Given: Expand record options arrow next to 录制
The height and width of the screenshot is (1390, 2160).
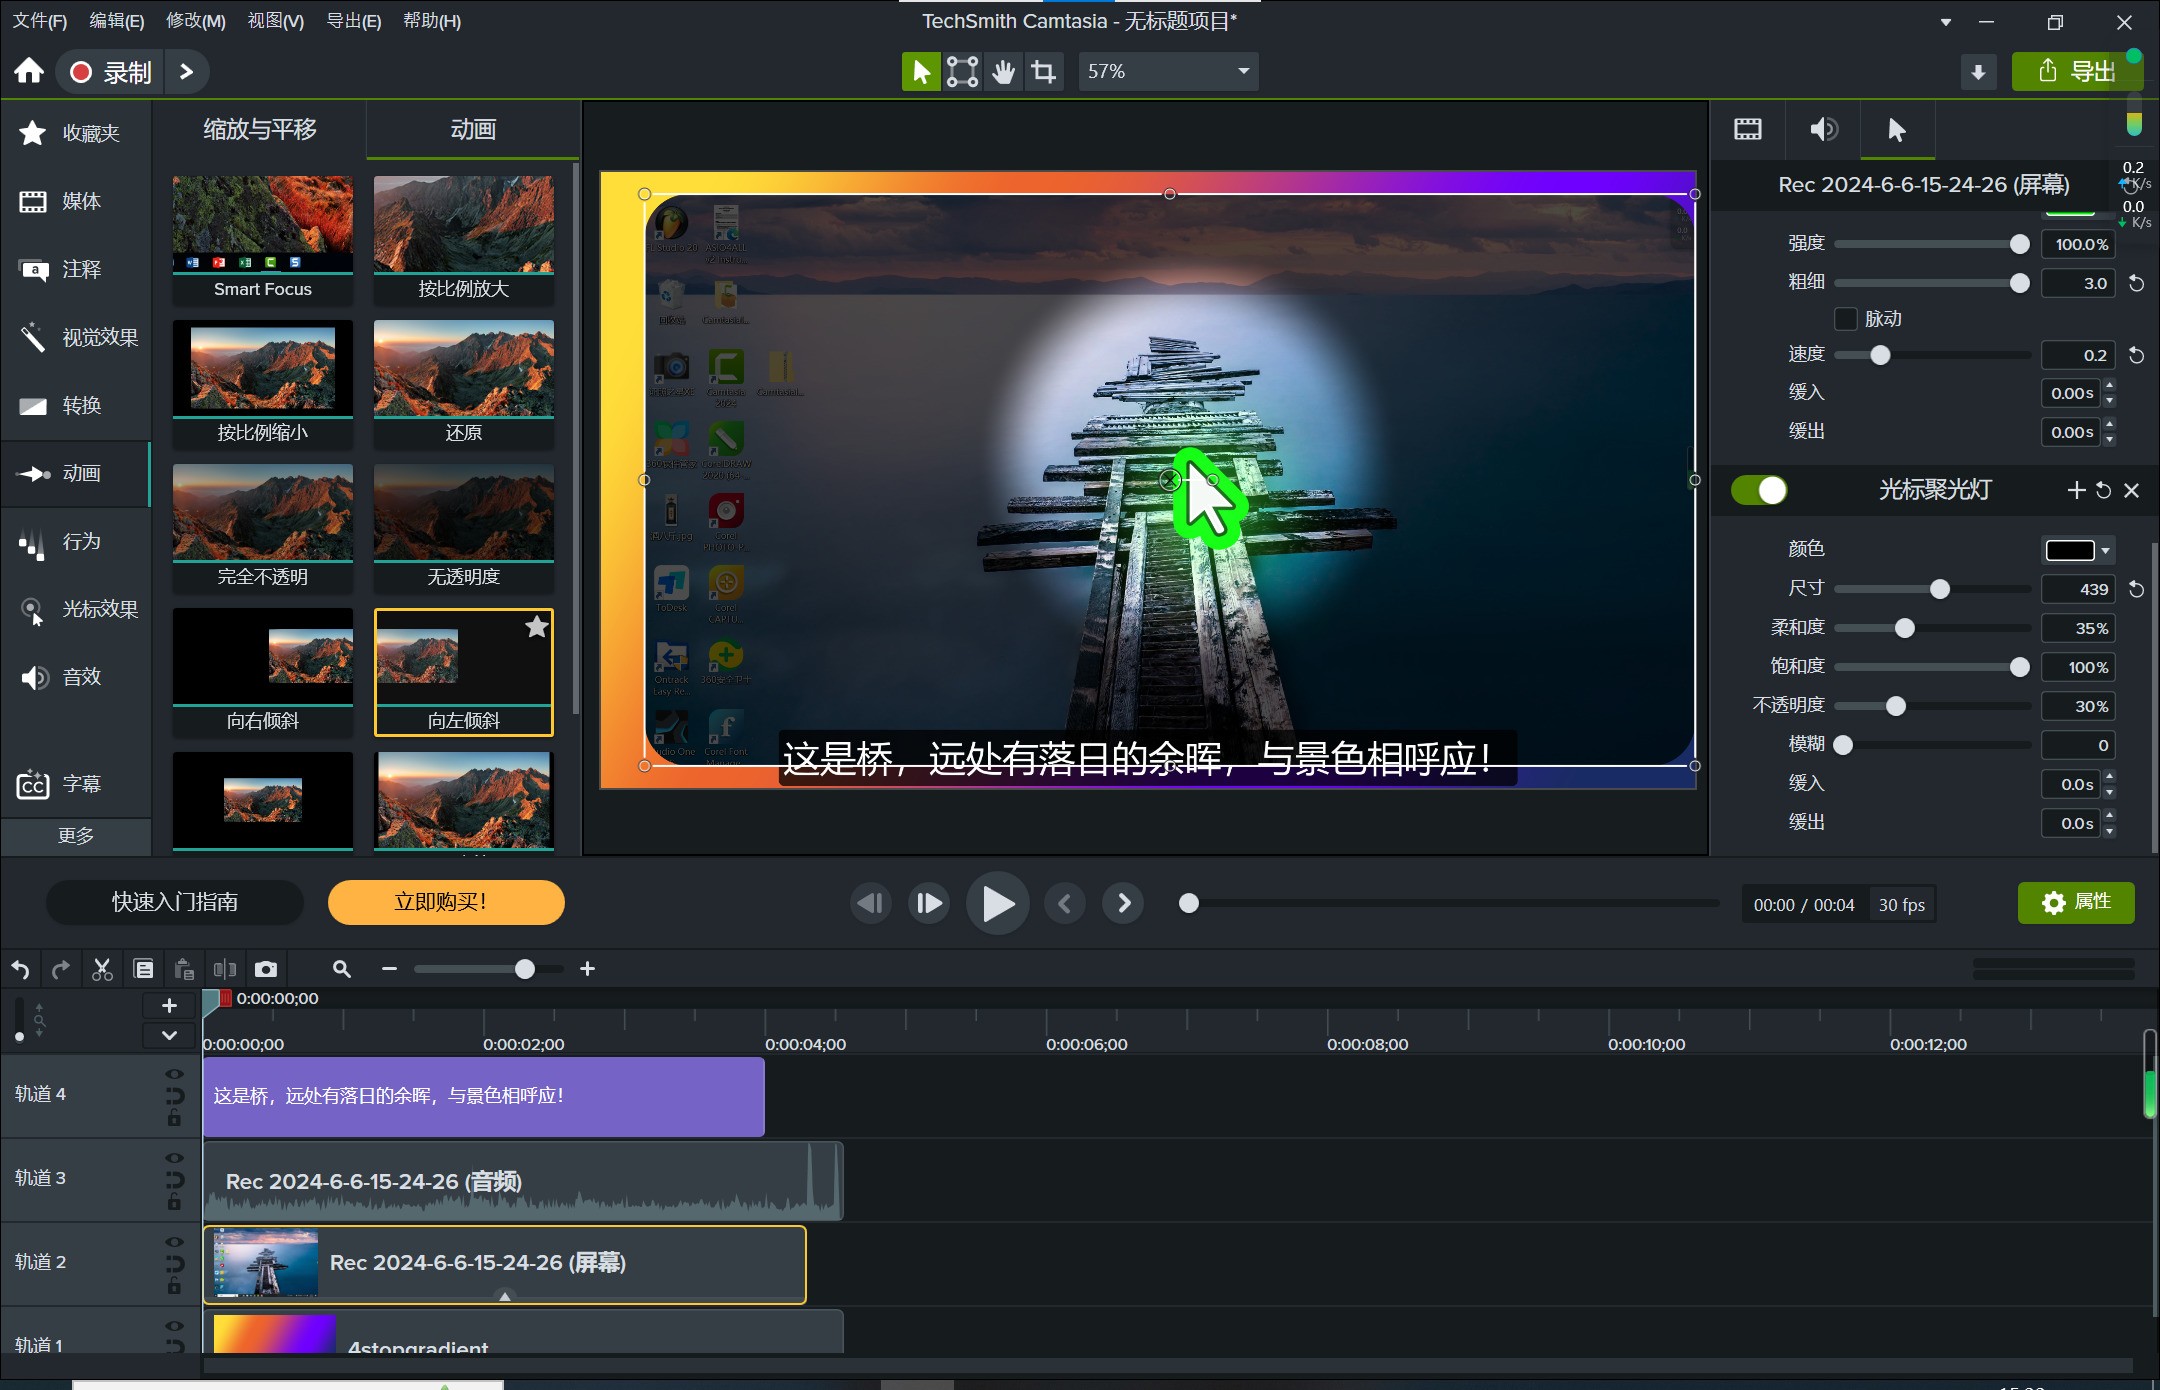Looking at the screenshot, I should coord(186,72).
